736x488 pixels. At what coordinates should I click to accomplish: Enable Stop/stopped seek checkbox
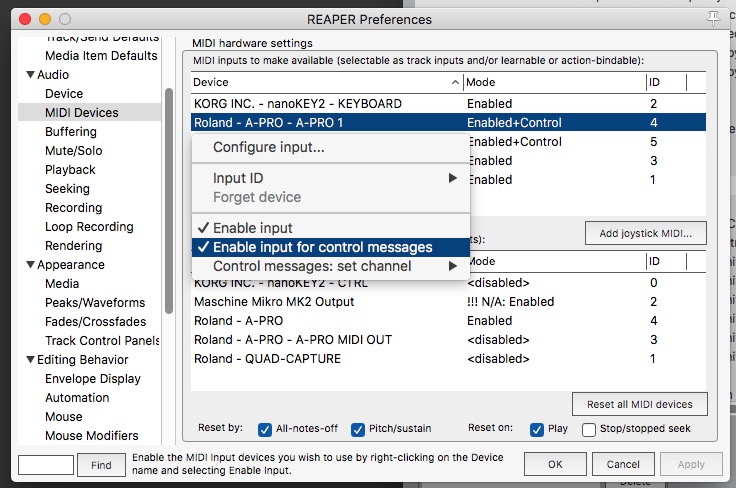590,429
